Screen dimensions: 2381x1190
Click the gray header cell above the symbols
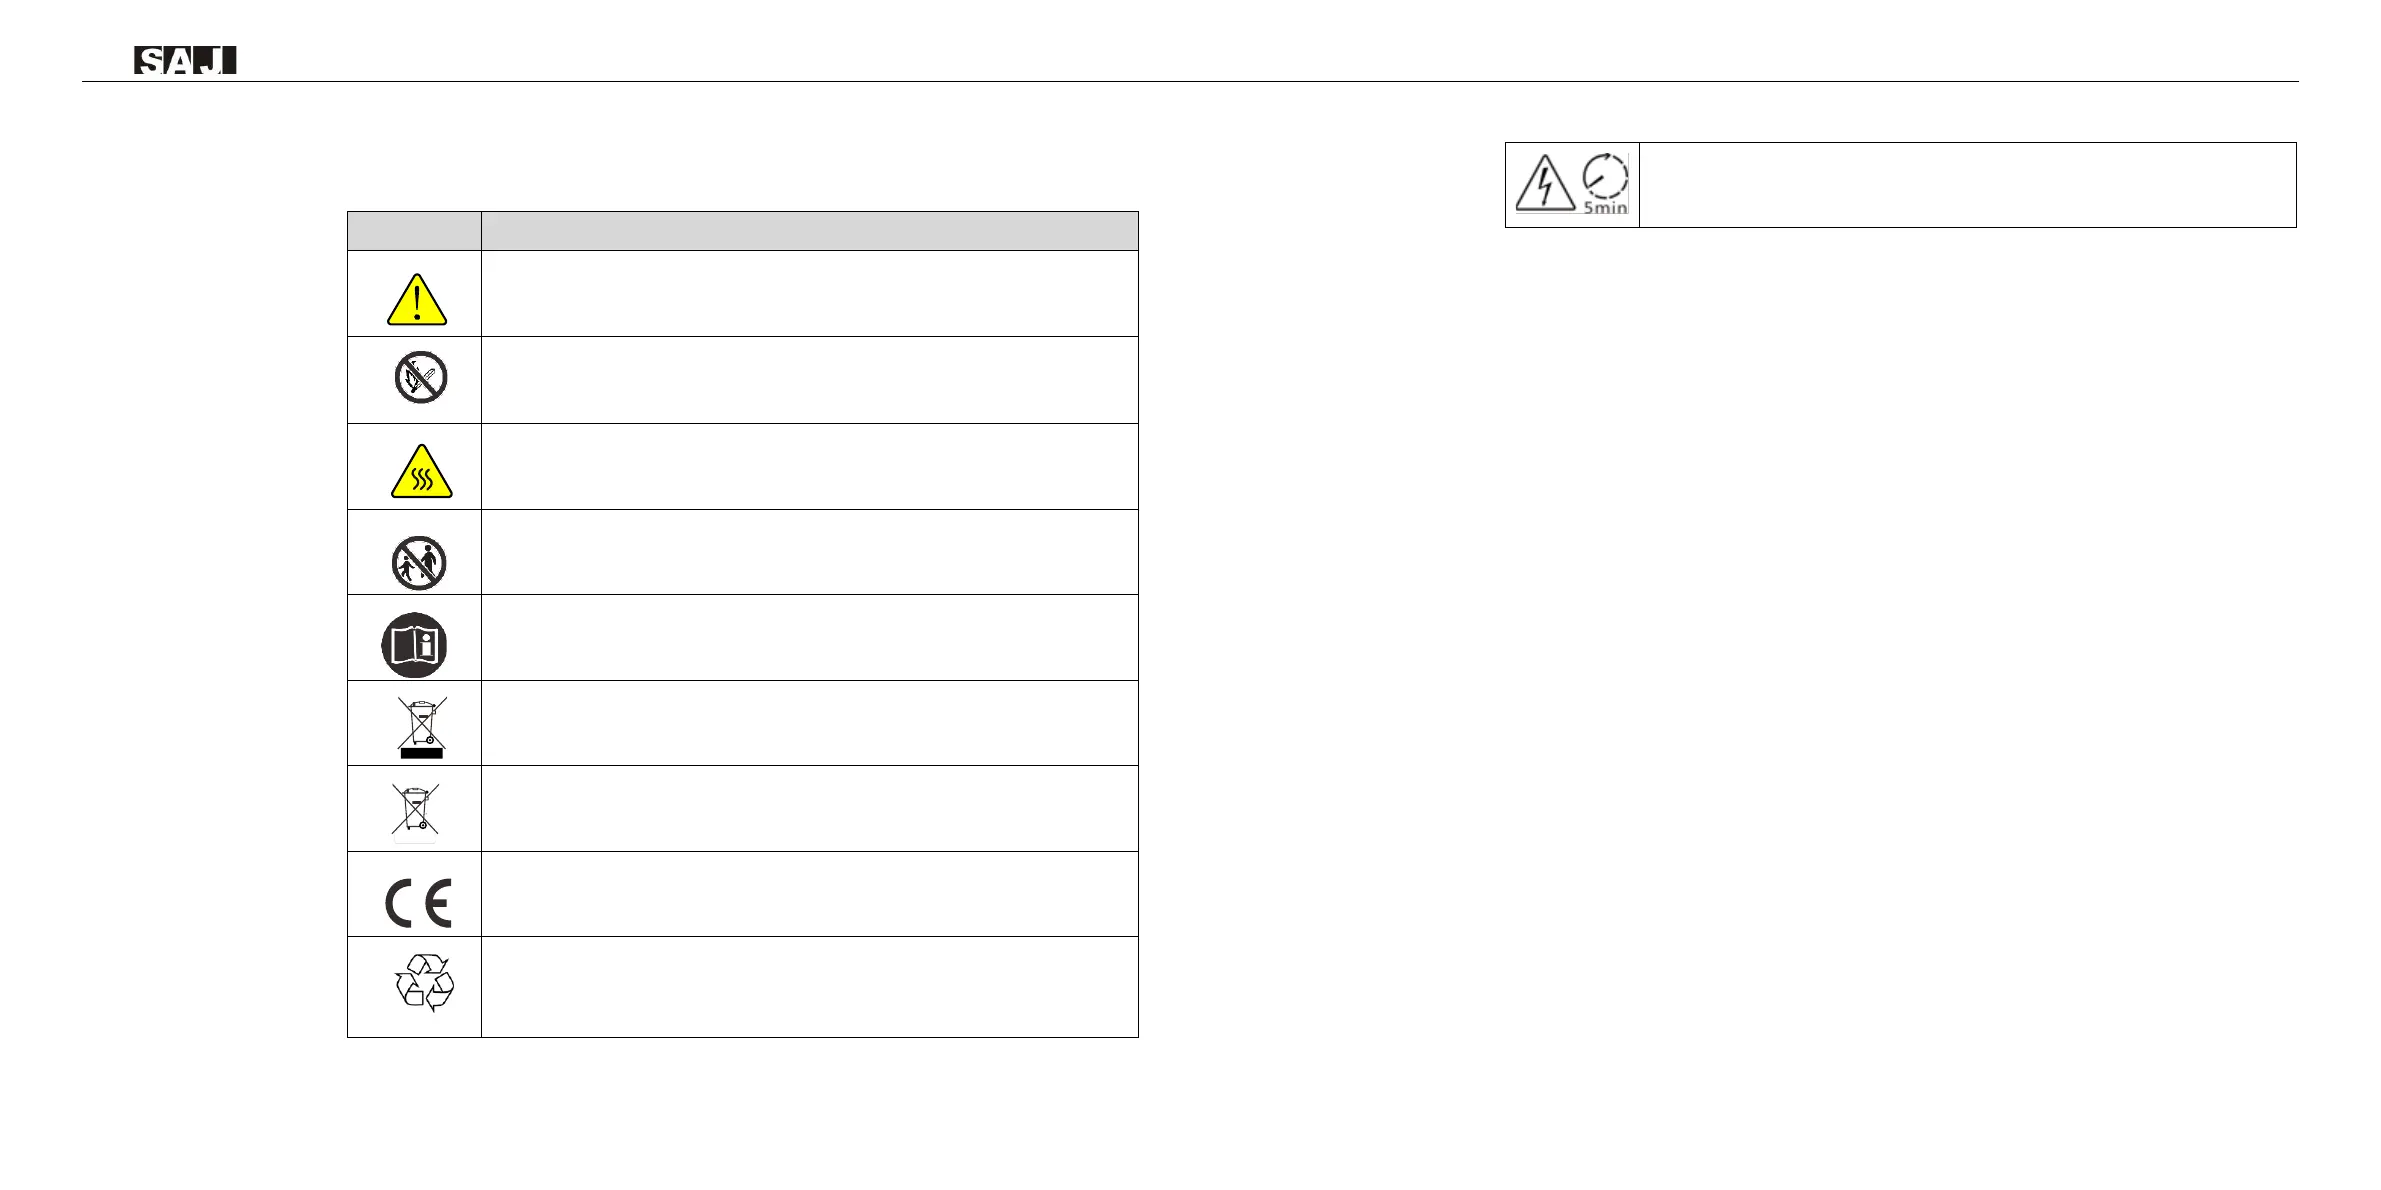point(414,231)
